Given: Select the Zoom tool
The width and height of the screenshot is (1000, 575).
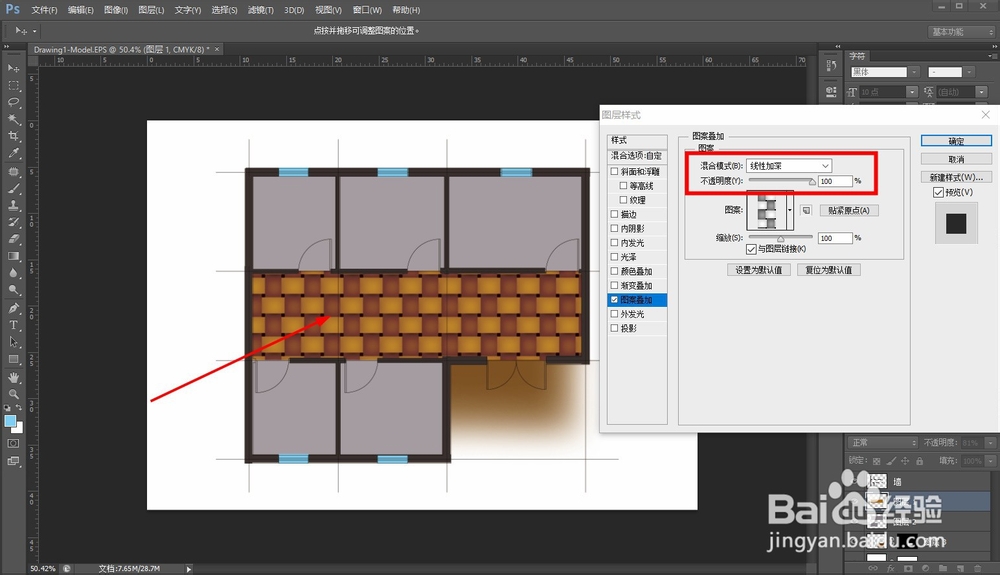Looking at the screenshot, I should [13, 394].
